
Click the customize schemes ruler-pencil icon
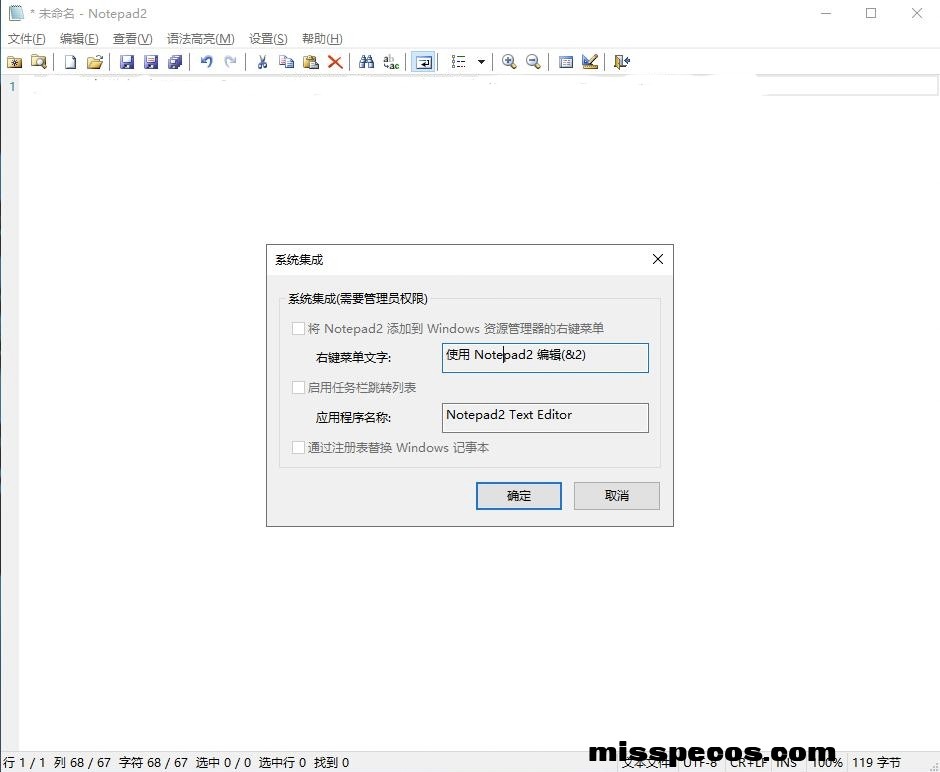[590, 62]
